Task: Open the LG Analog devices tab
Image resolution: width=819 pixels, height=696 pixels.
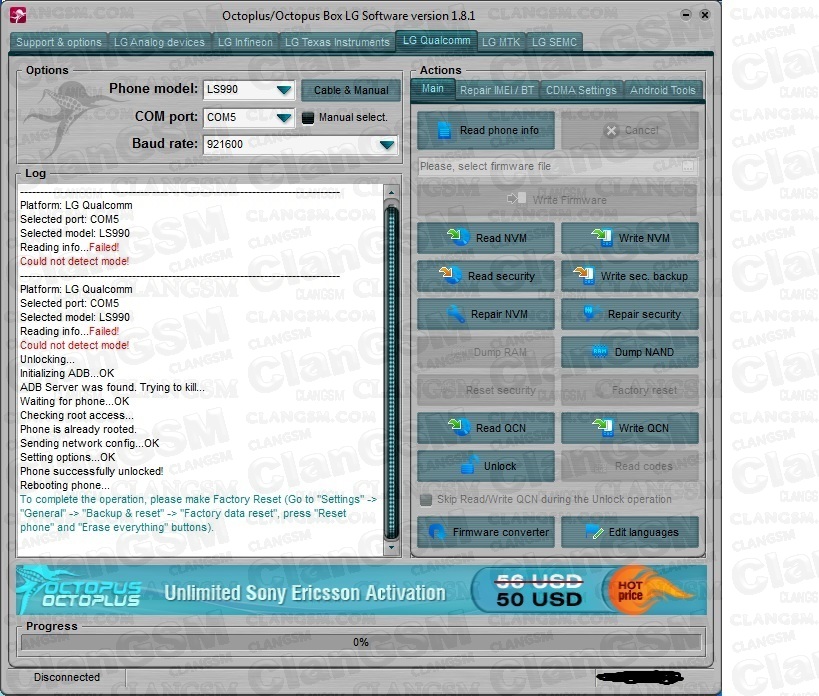Action: [159, 42]
